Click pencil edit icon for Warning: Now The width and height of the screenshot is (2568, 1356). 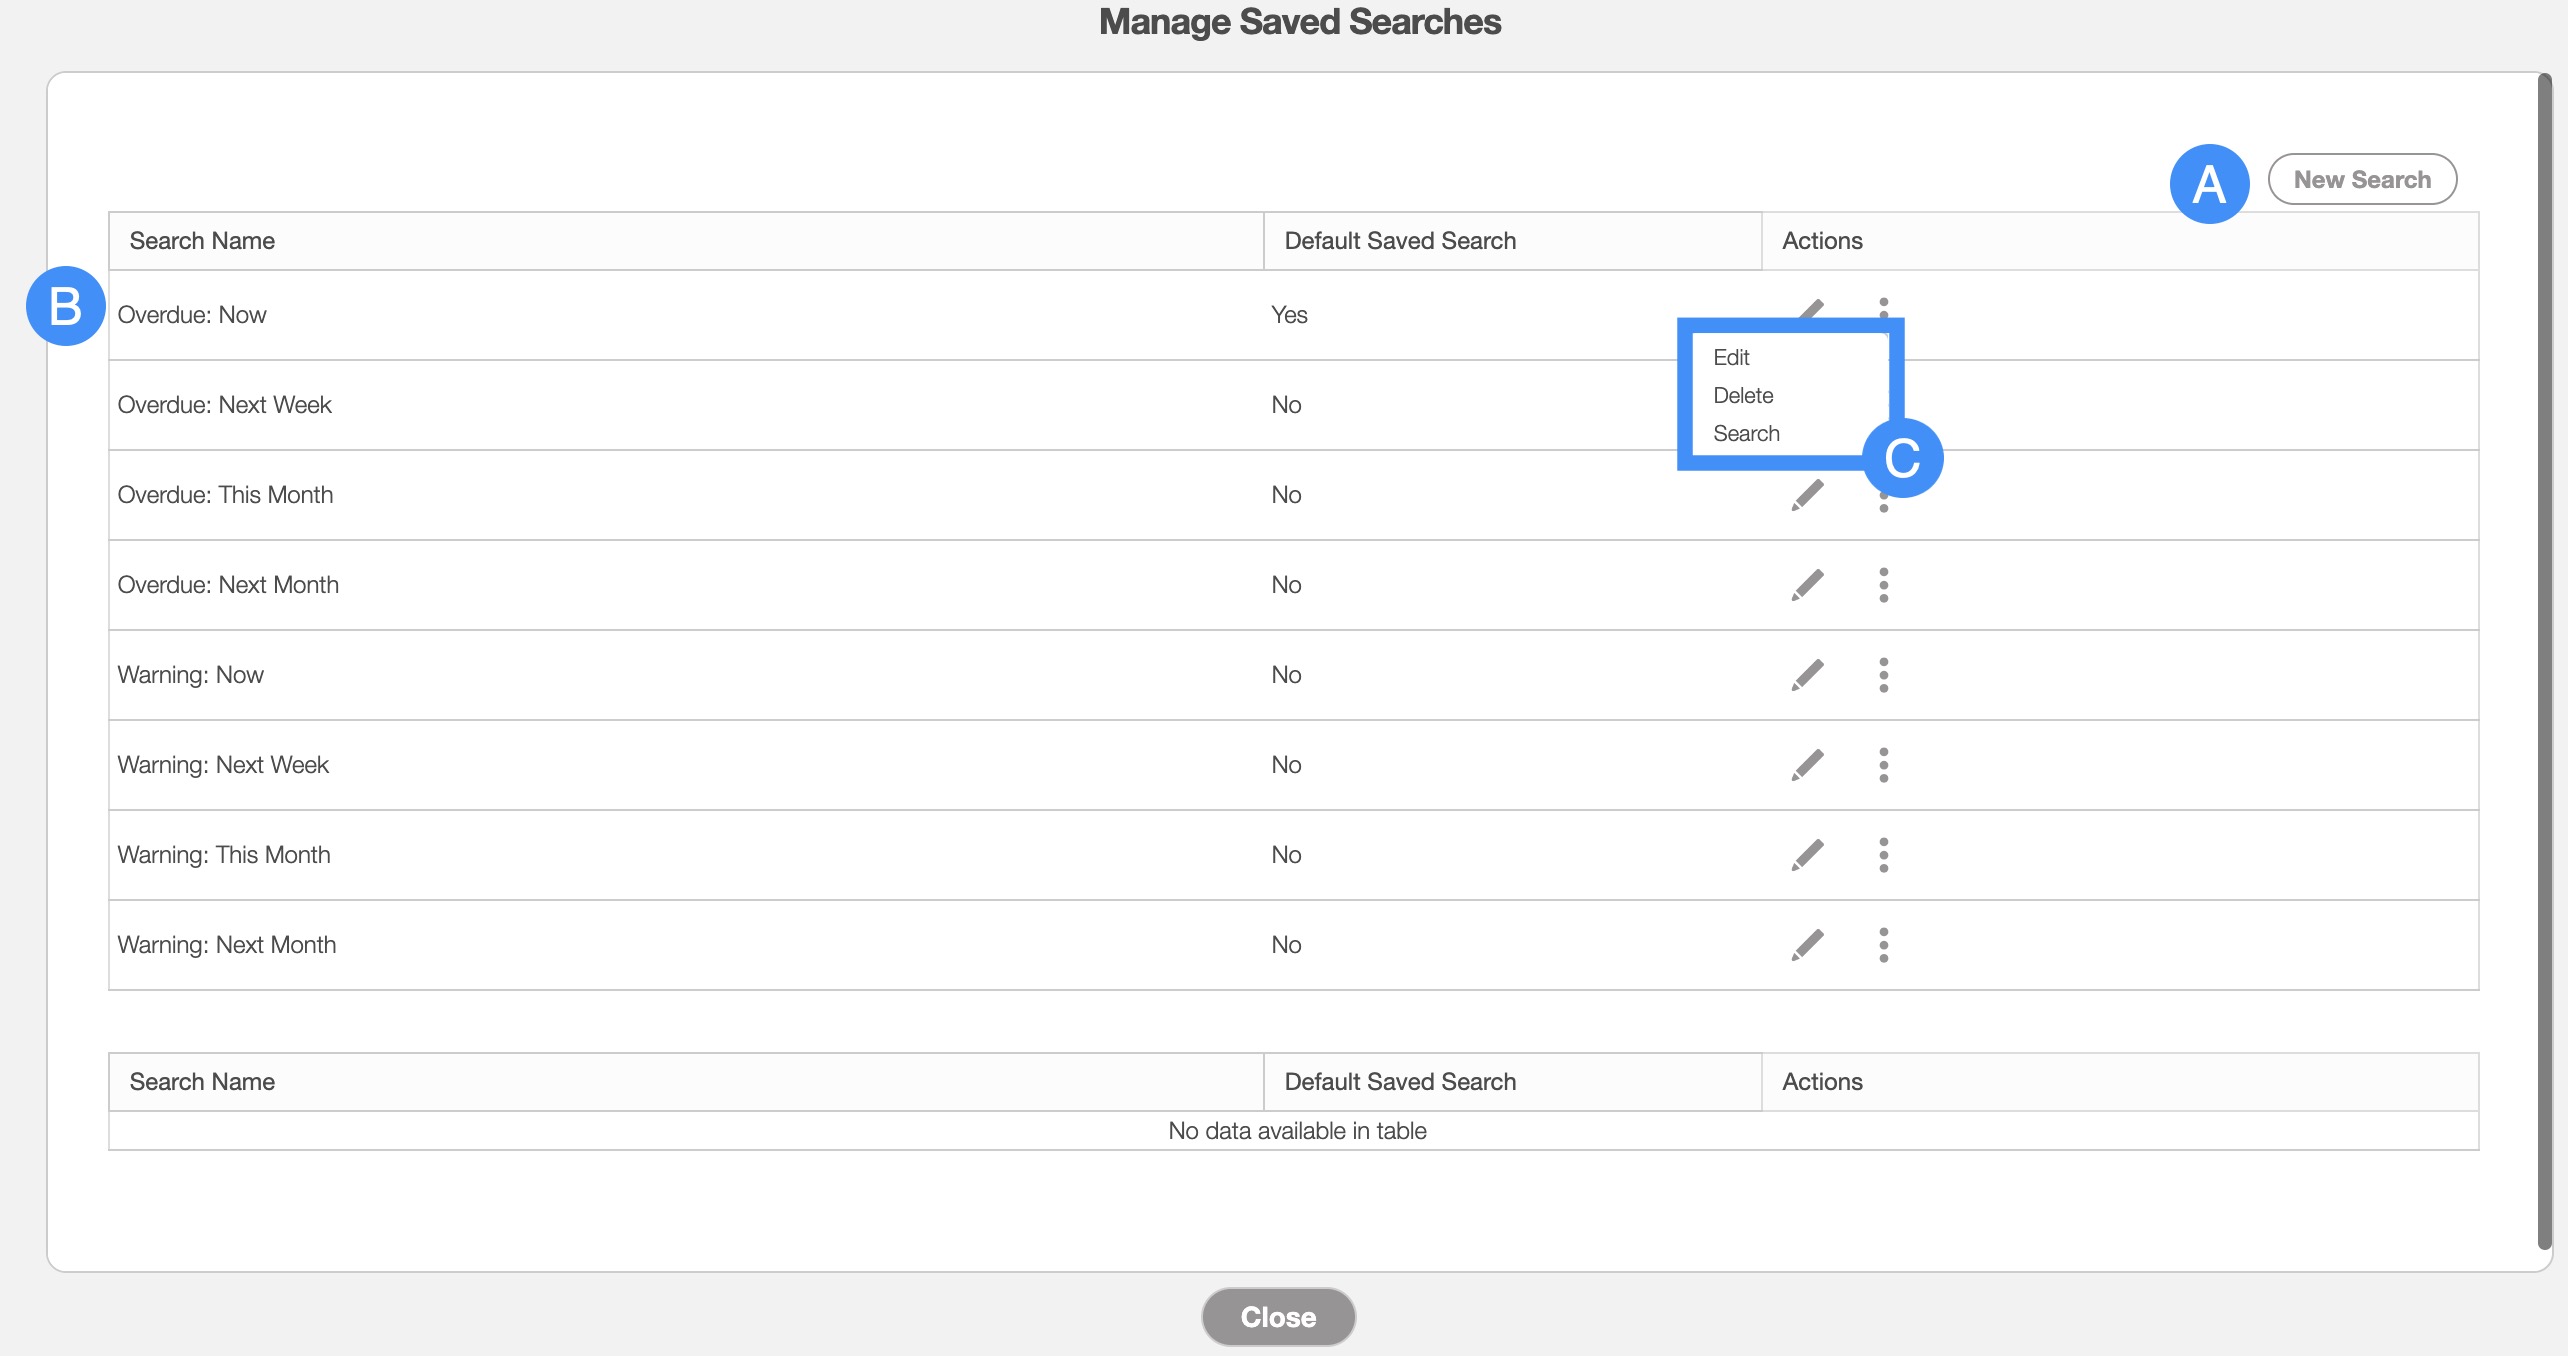point(1807,675)
